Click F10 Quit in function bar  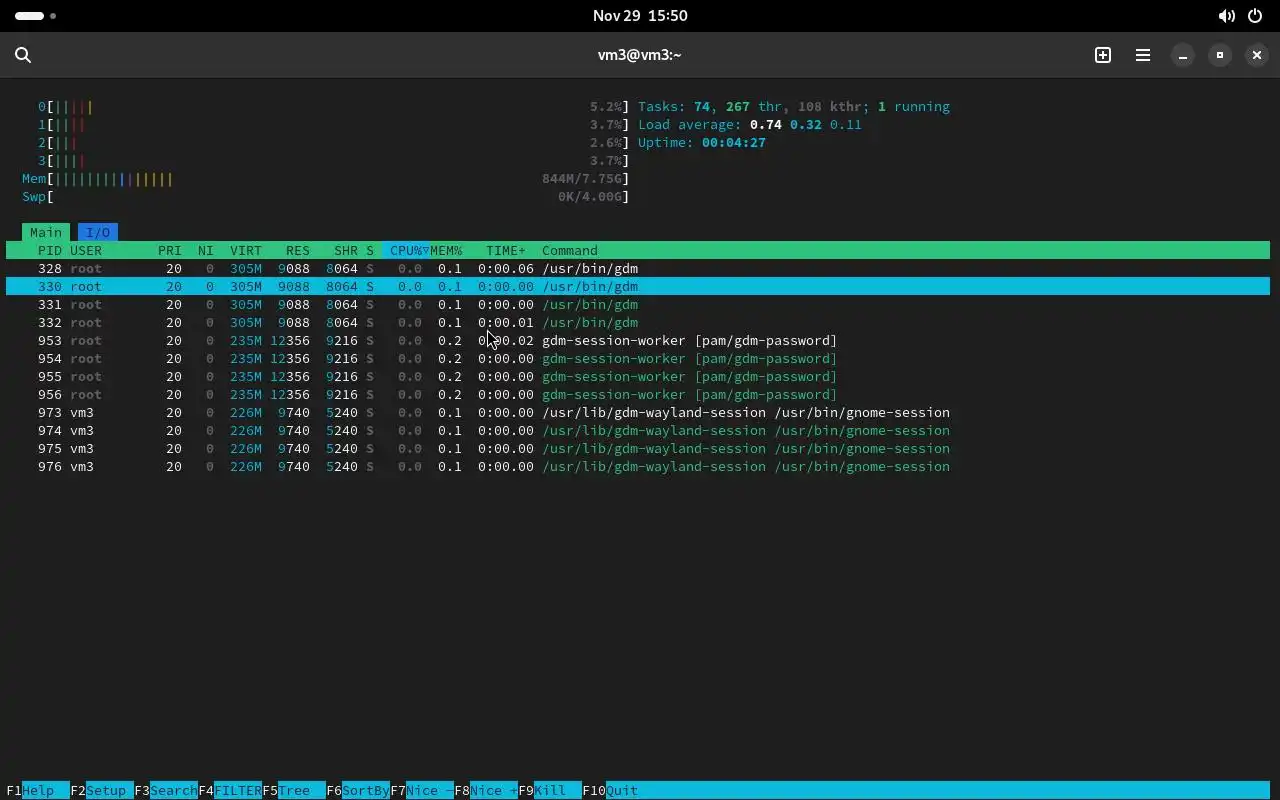coord(610,790)
